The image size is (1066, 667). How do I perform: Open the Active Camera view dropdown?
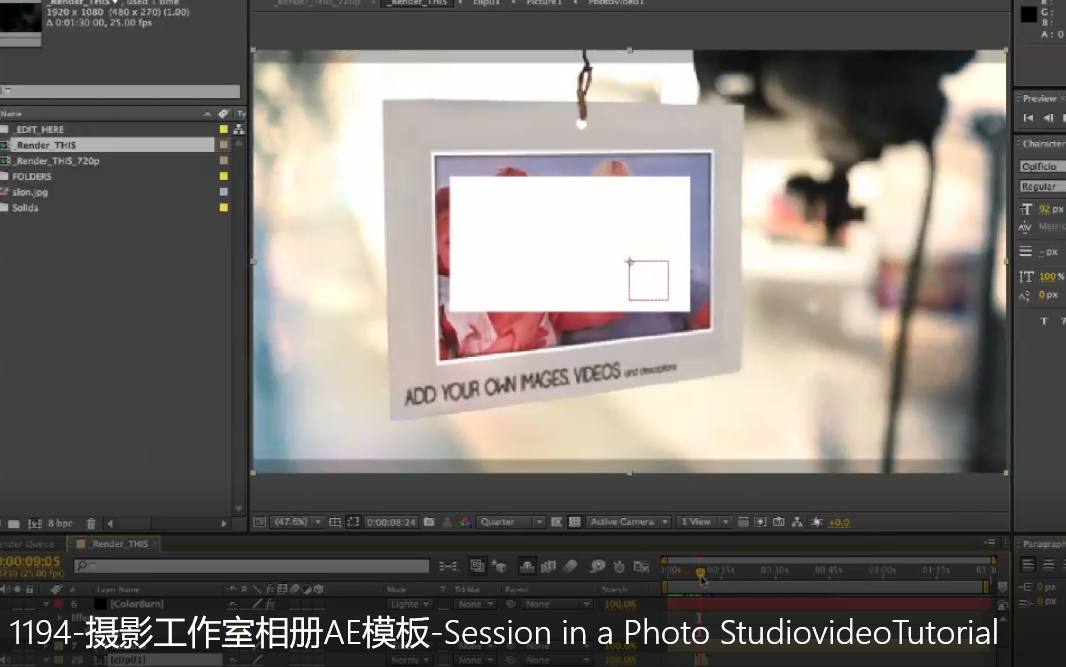coord(628,522)
